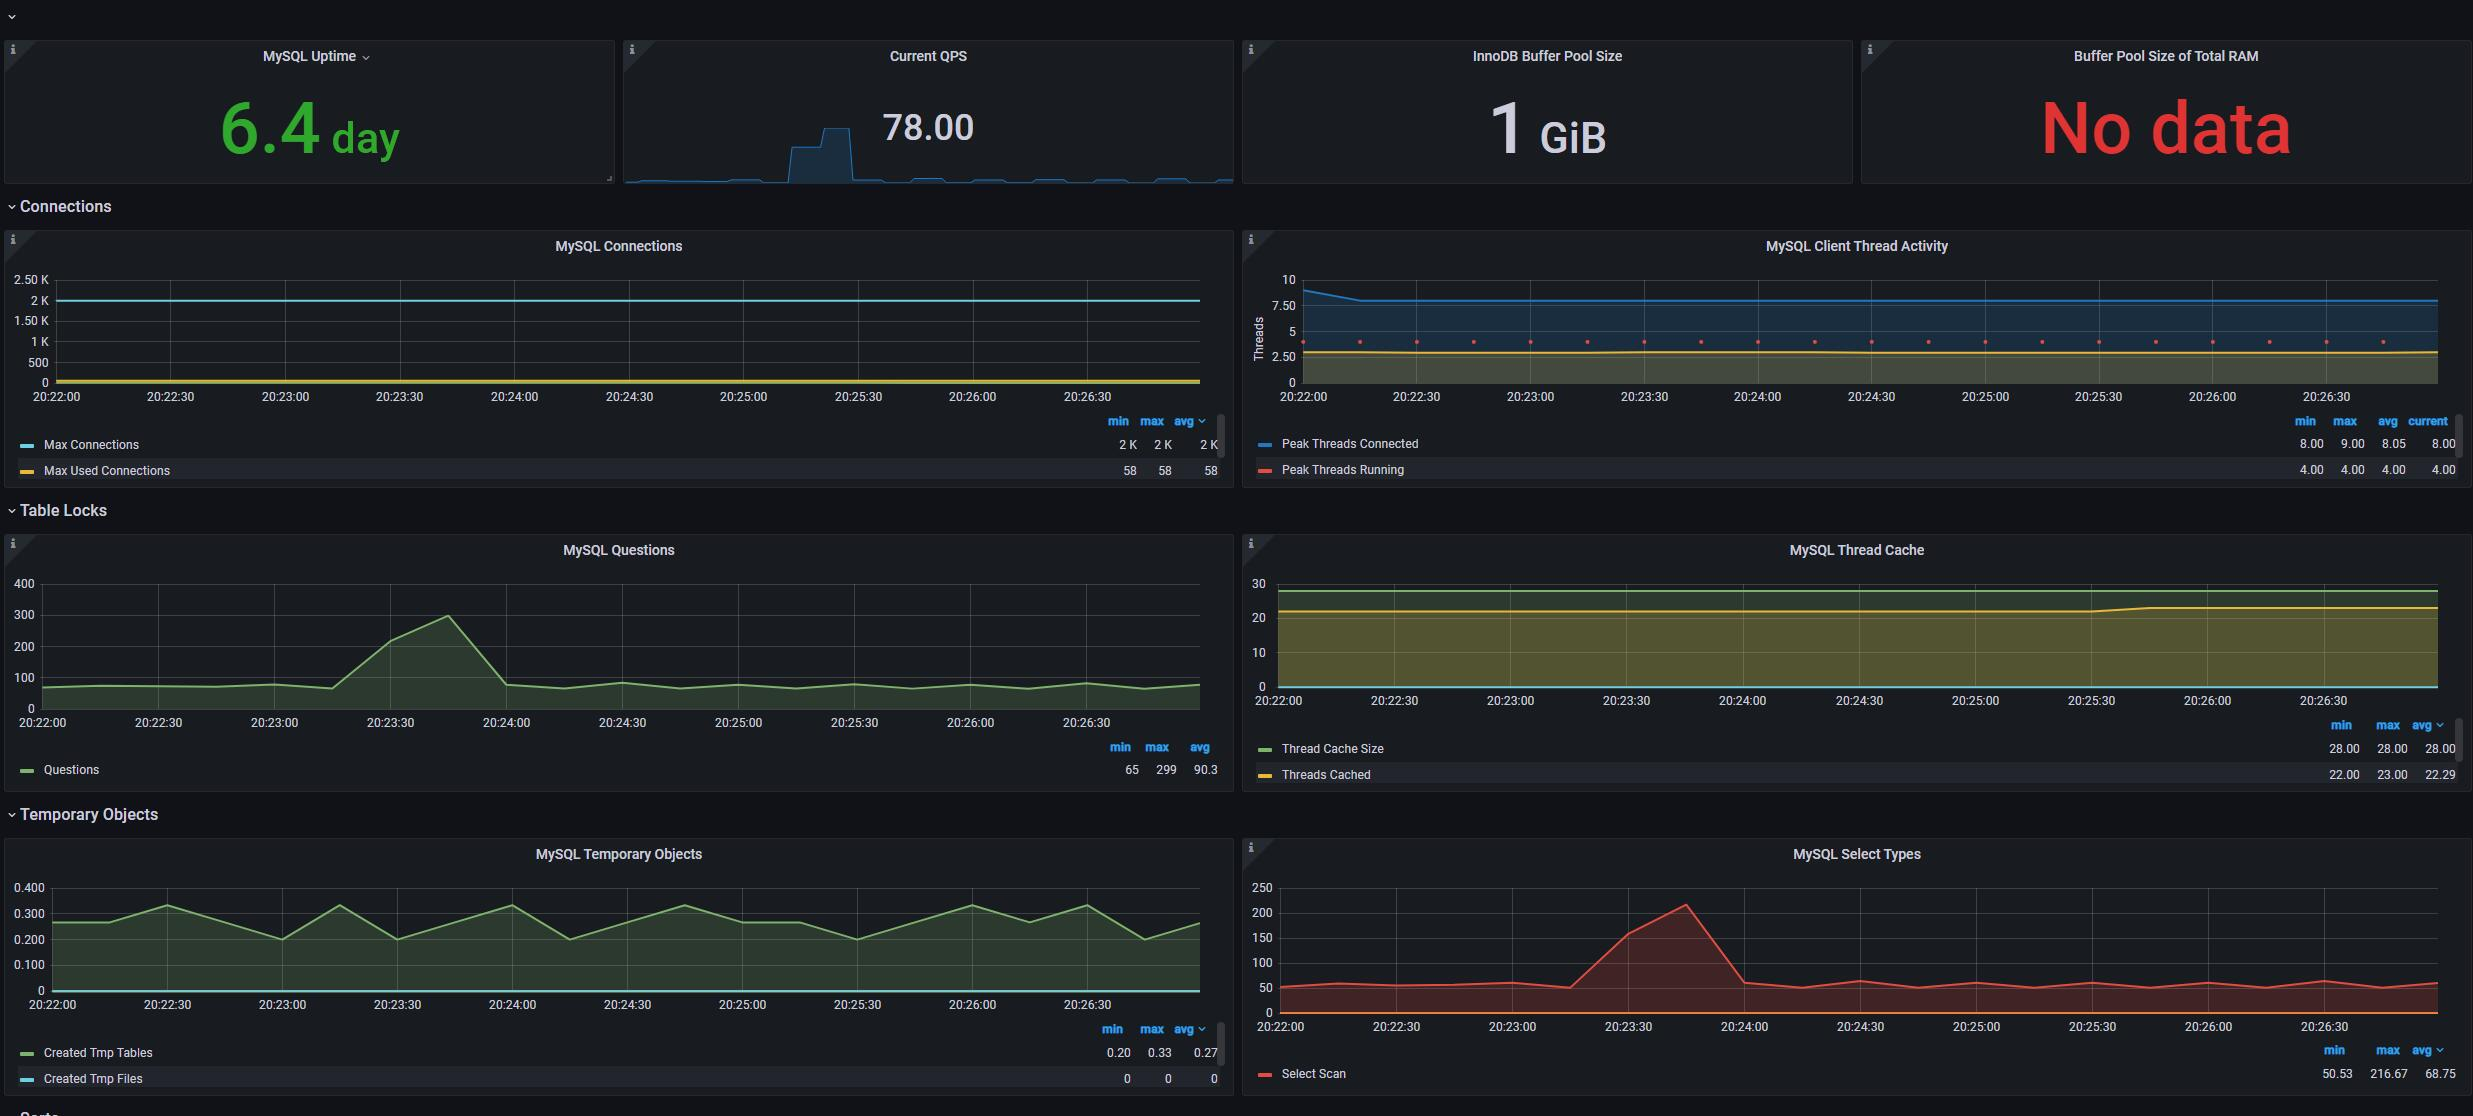
Task: Click info icon on MySQL Client Thread Activity panel
Action: [1250, 239]
